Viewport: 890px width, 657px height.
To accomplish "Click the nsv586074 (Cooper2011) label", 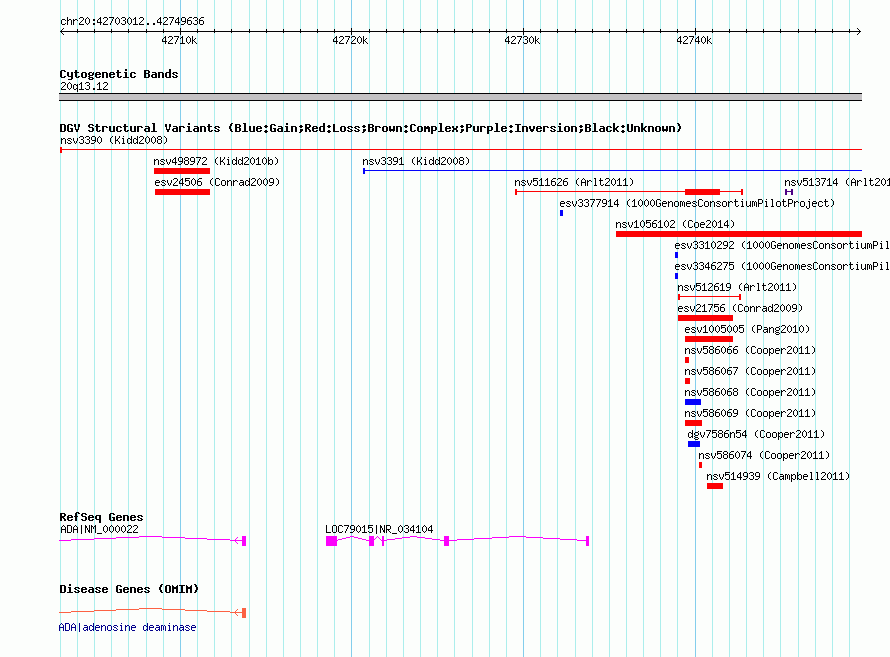I will tap(764, 455).
